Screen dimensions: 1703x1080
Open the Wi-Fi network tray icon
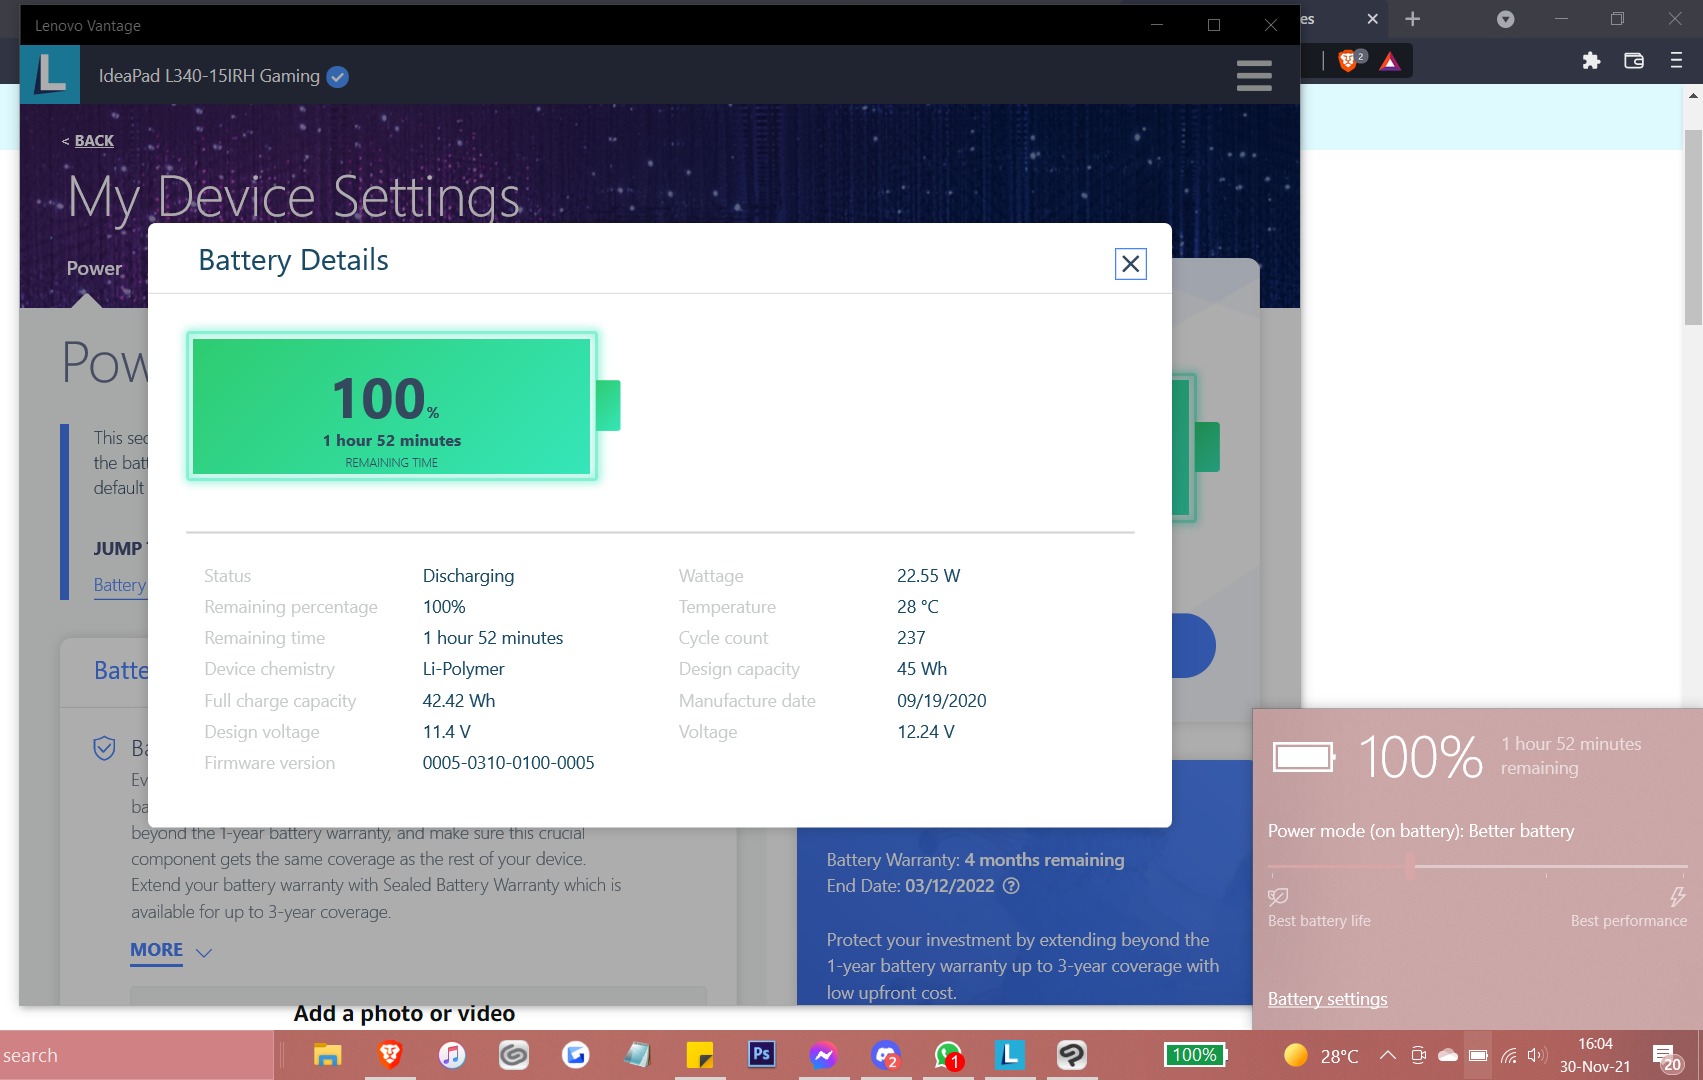click(x=1508, y=1055)
